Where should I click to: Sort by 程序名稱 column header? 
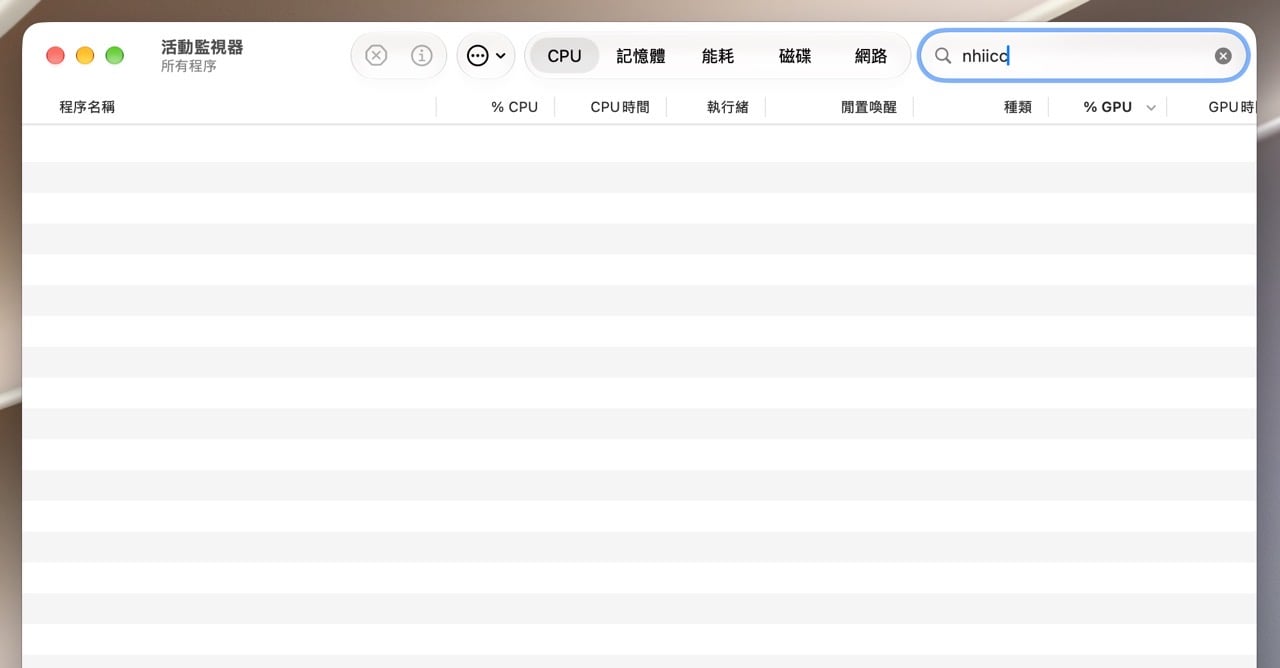(87, 107)
